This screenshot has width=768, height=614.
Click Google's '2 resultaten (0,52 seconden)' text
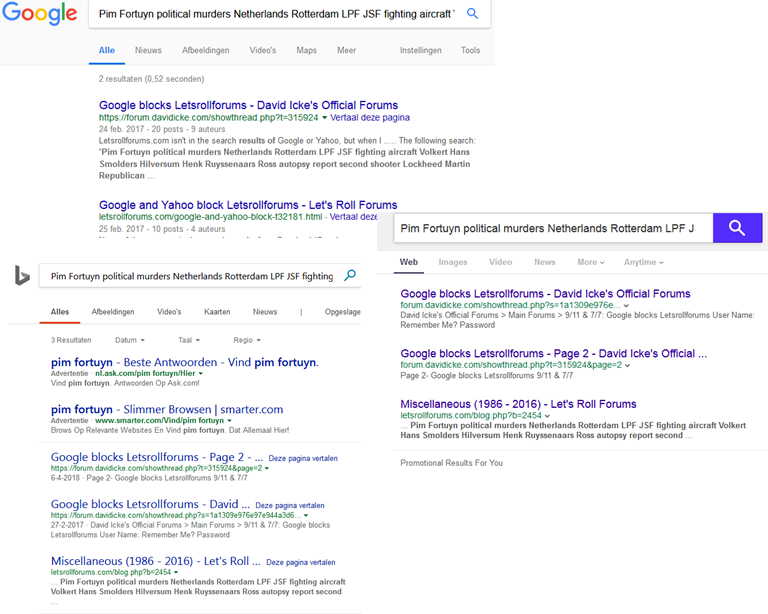click(151, 79)
